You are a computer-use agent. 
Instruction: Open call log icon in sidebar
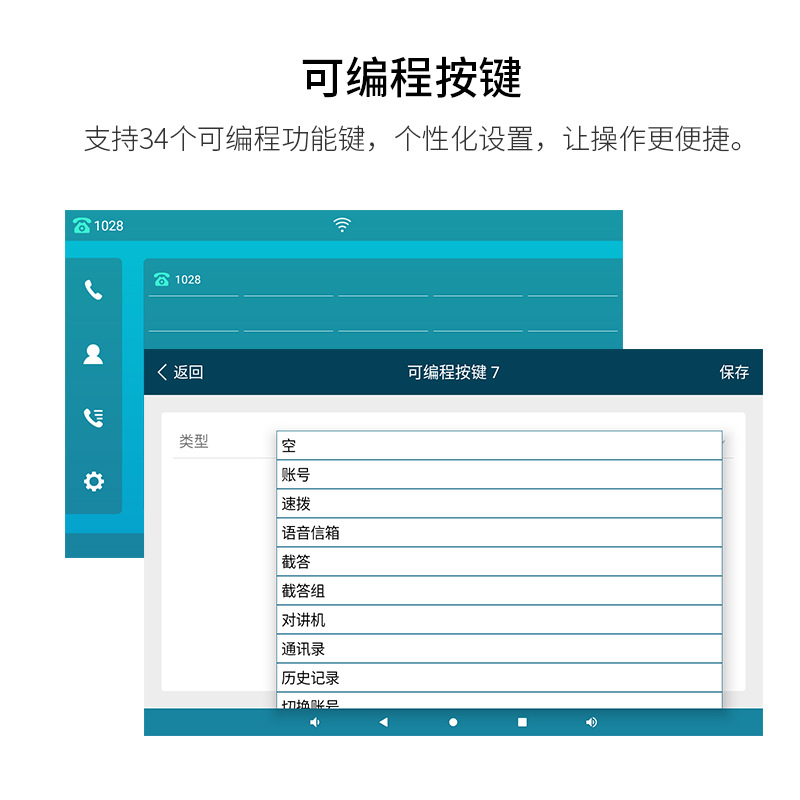pyautogui.click(x=93, y=418)
